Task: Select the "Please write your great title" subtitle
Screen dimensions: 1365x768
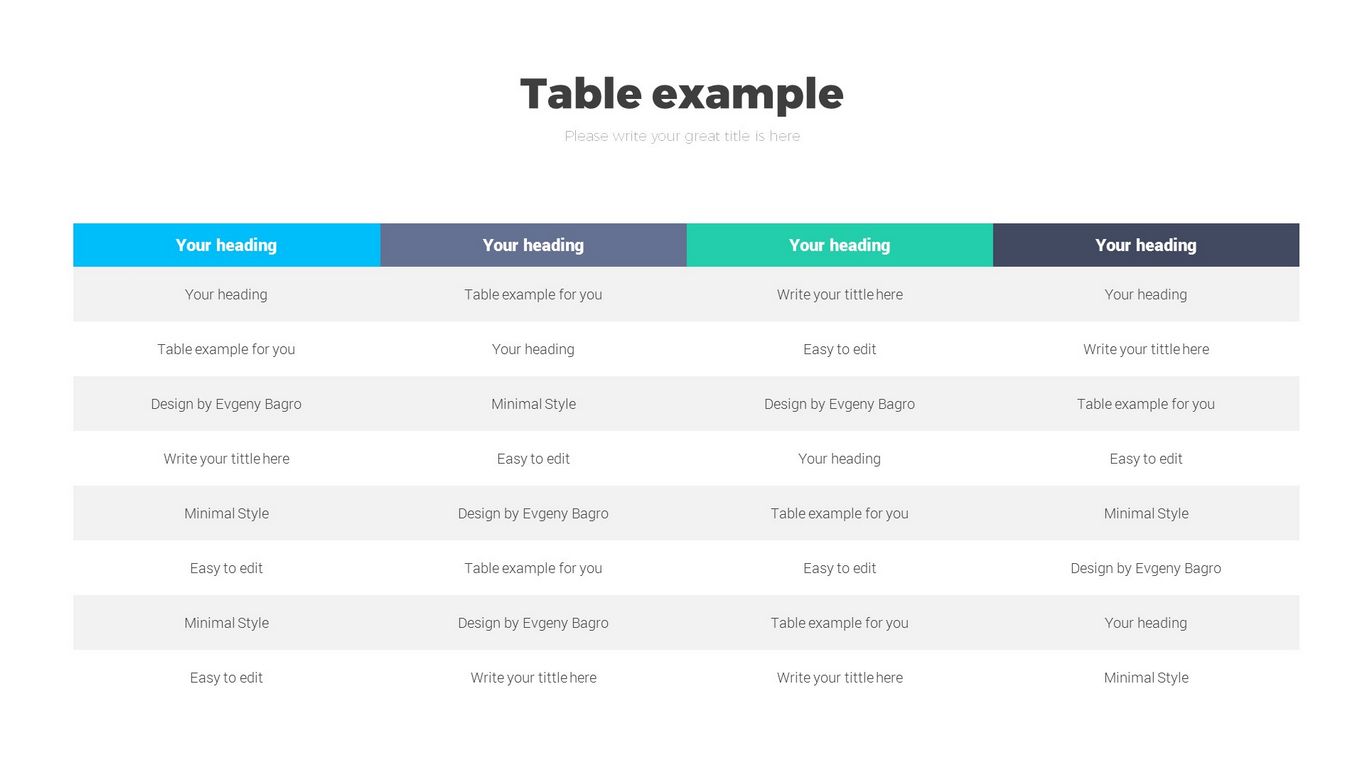Action: point(681,136)
